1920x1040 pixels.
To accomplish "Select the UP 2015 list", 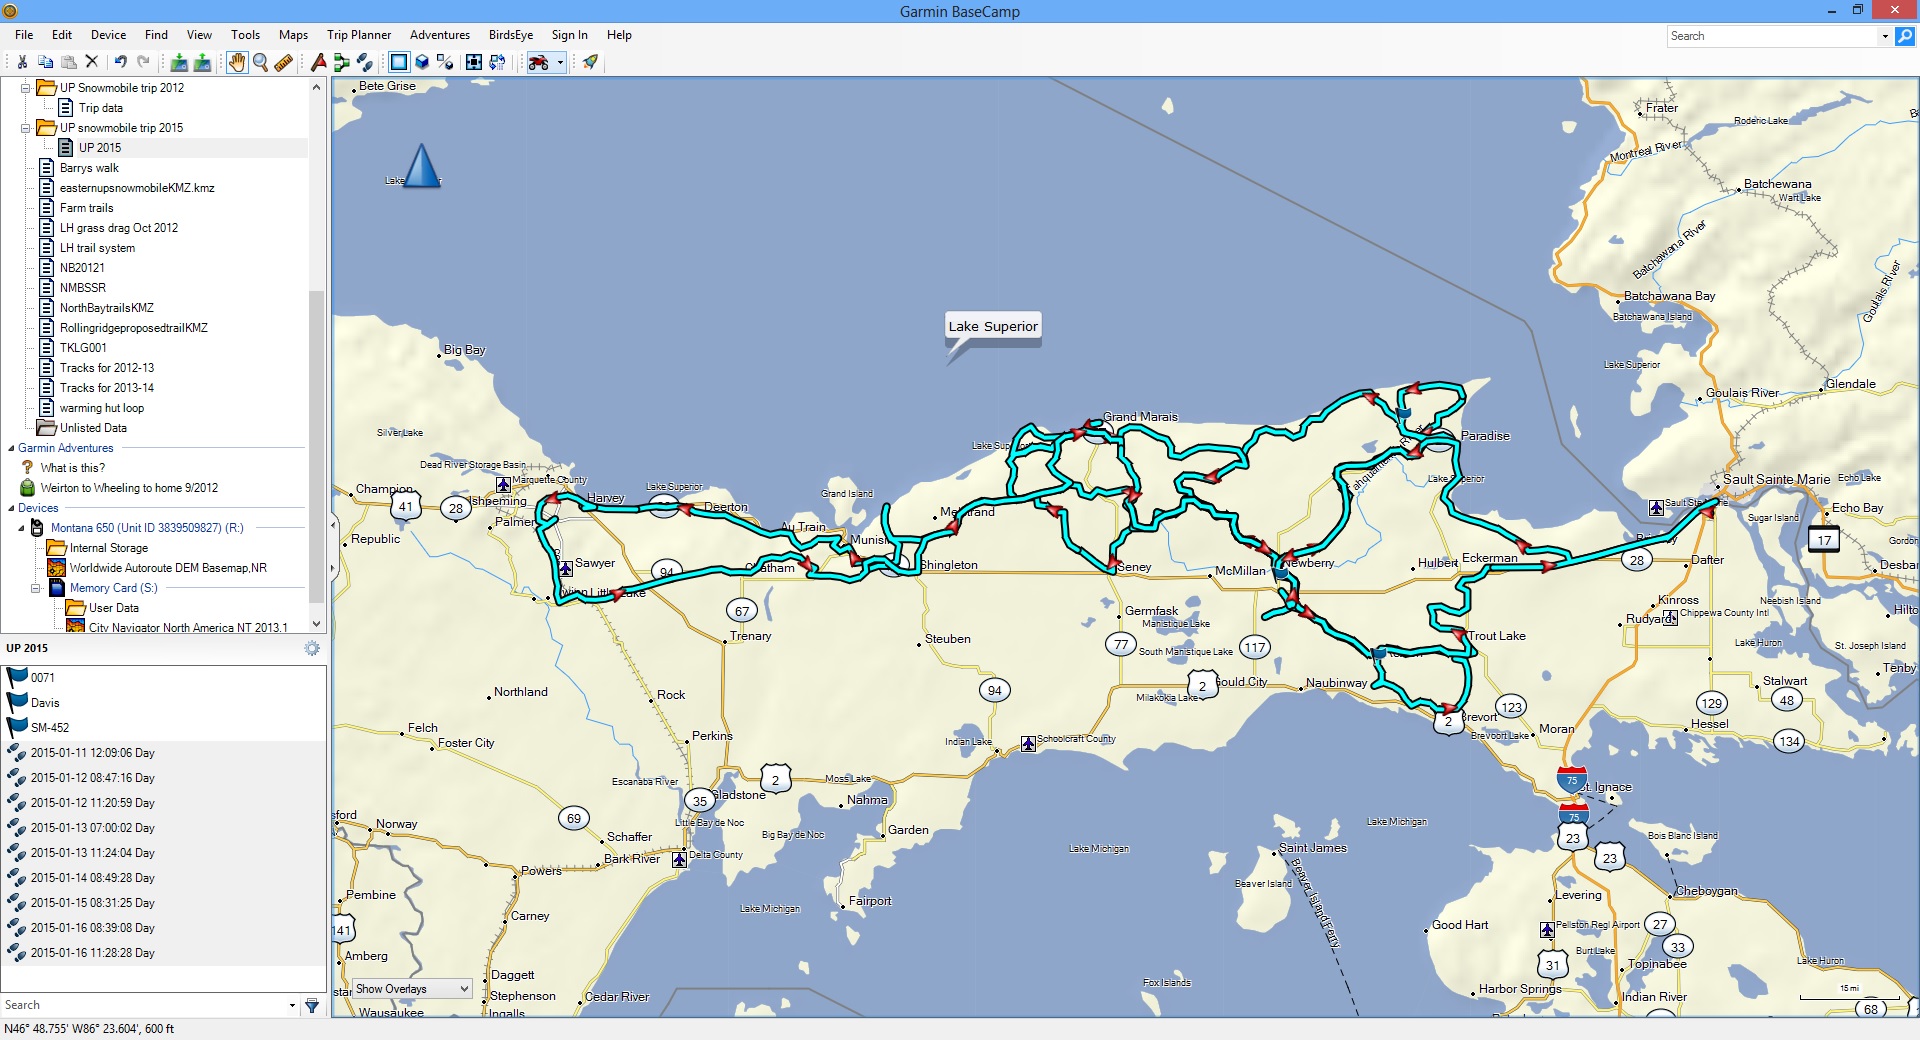I will coord(100,148).
